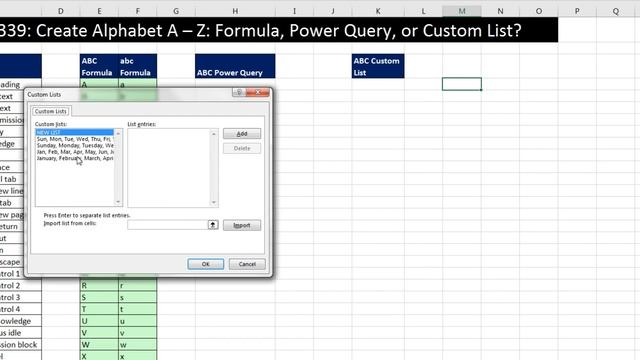Select column G header
Image resolution: width=640 pixels, height=360 pixels.
[x=176, y=11]
